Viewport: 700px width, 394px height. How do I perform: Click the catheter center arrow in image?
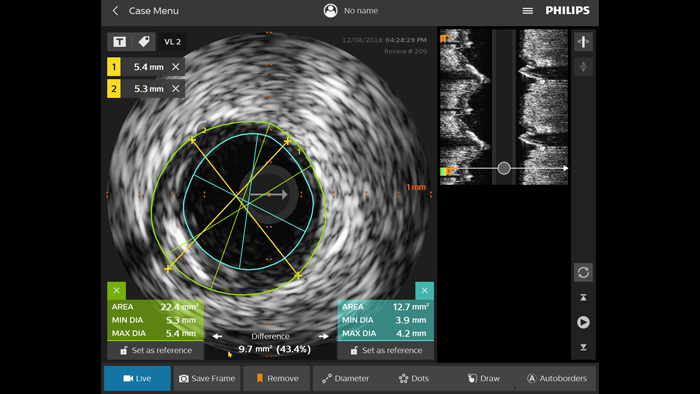[x=269, y=195]
